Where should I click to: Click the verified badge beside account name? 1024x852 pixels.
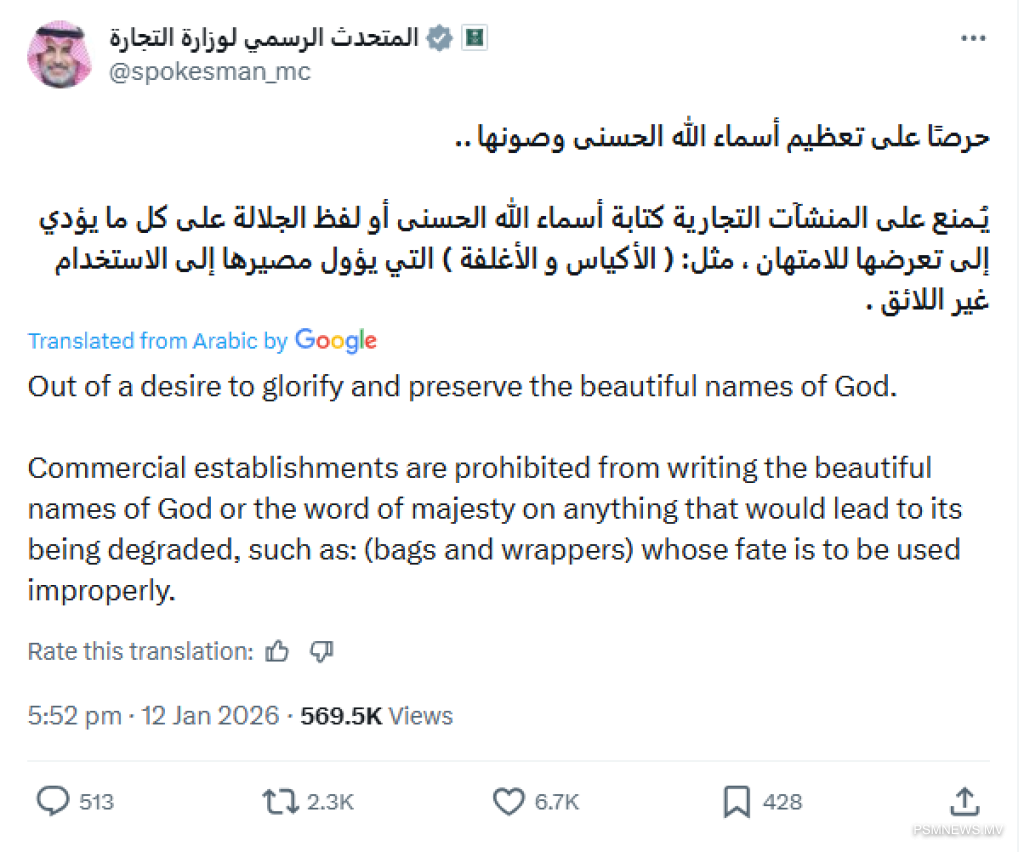(437, 38)
